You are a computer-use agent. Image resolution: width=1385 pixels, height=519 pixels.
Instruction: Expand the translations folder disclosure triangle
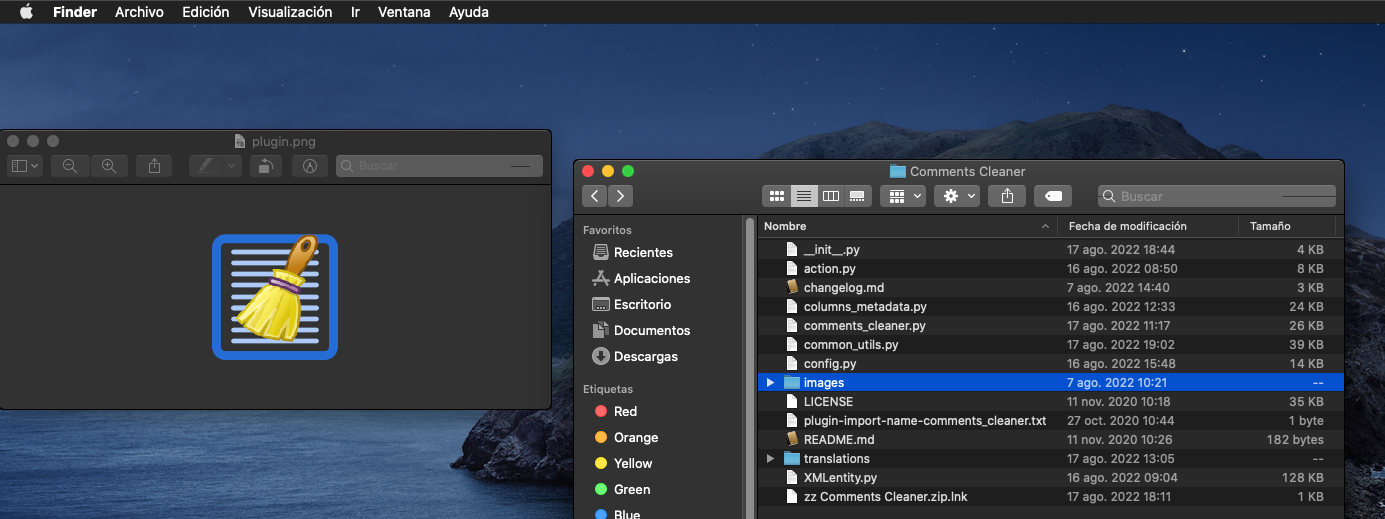(x=770, y=459)
